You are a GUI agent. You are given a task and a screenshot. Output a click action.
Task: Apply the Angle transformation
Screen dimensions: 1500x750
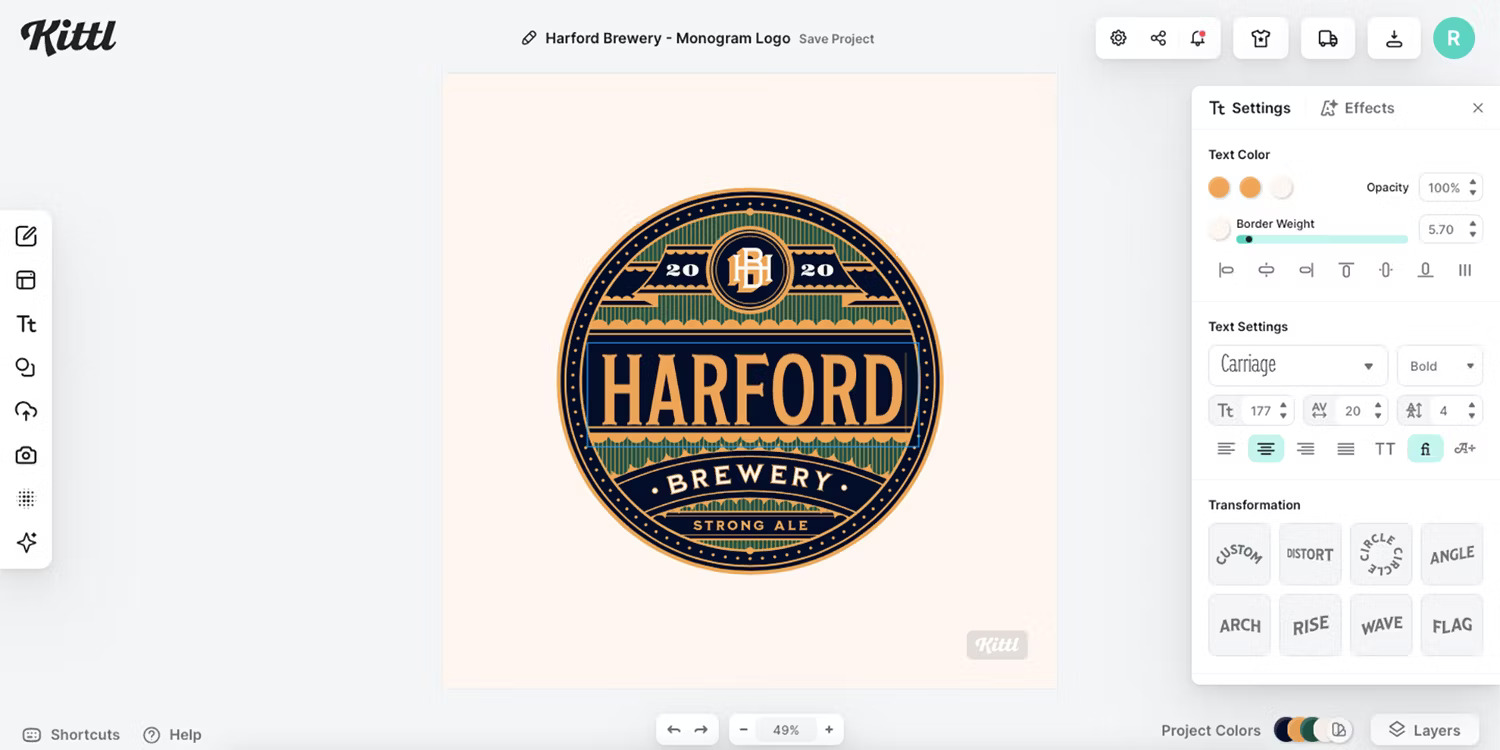point(1452,554)
